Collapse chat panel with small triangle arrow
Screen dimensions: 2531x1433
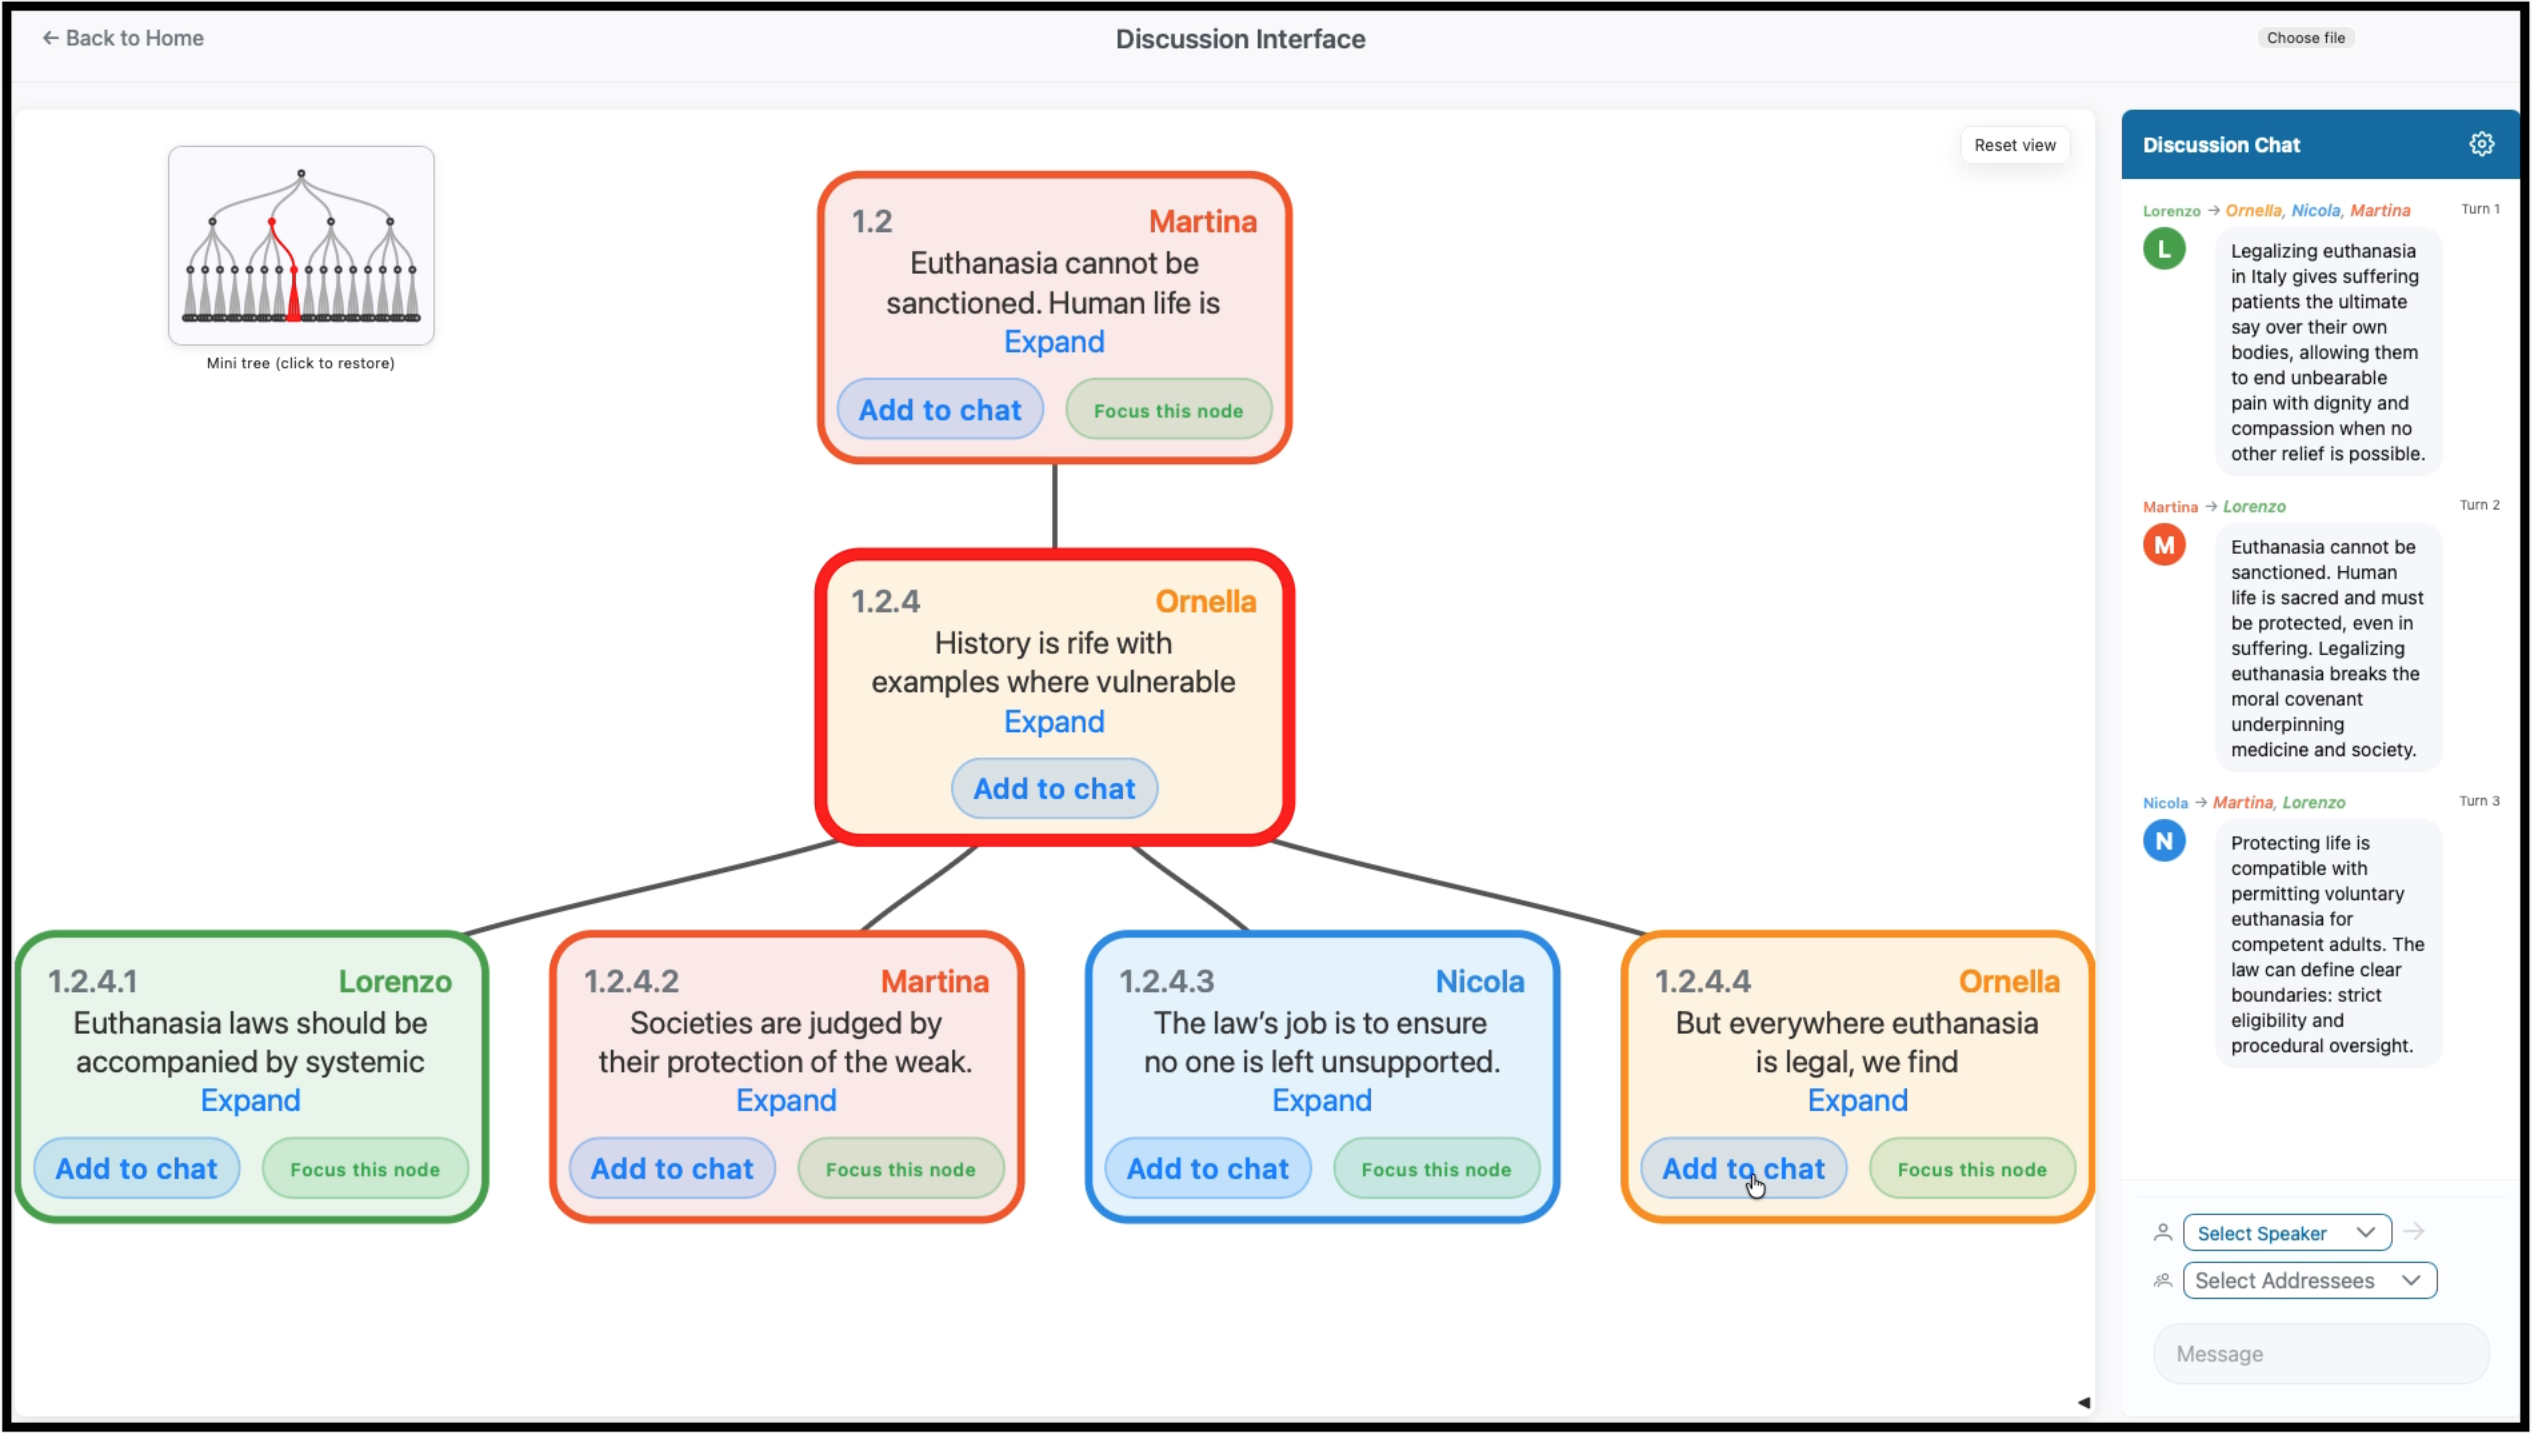coord(2084,1402)
